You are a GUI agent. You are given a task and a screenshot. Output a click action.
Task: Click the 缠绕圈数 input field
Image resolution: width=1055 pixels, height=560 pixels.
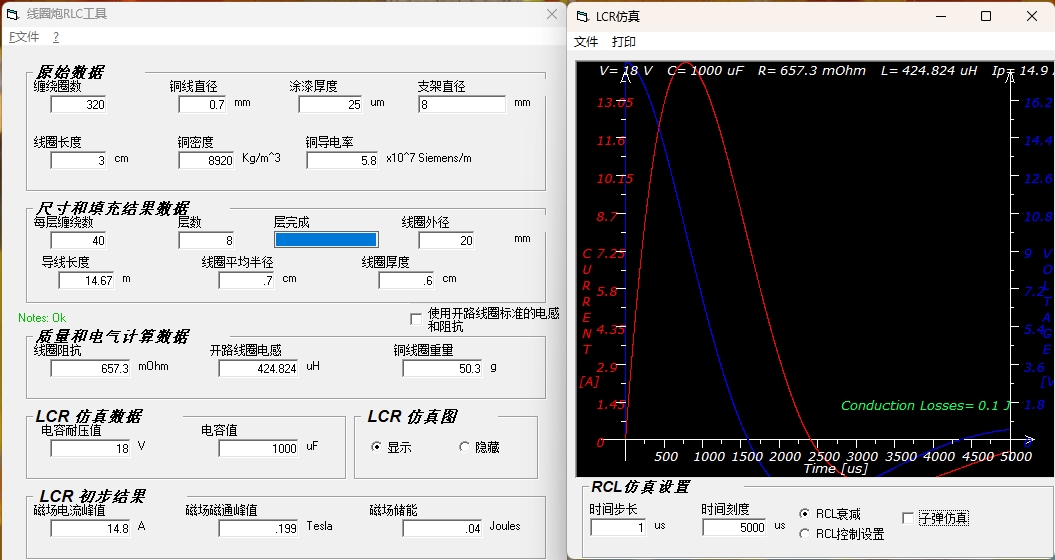pyautogui.click(x=79, y=104)
